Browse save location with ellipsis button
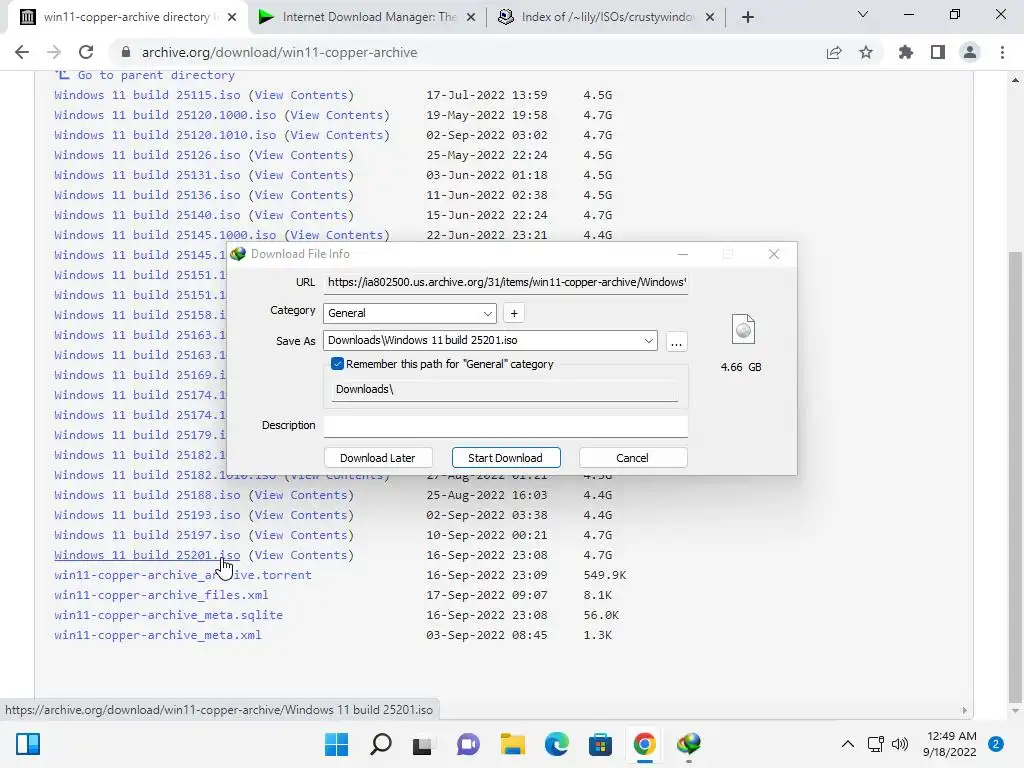This screenshot has height=768, width=1024. (x=677, y=342)
